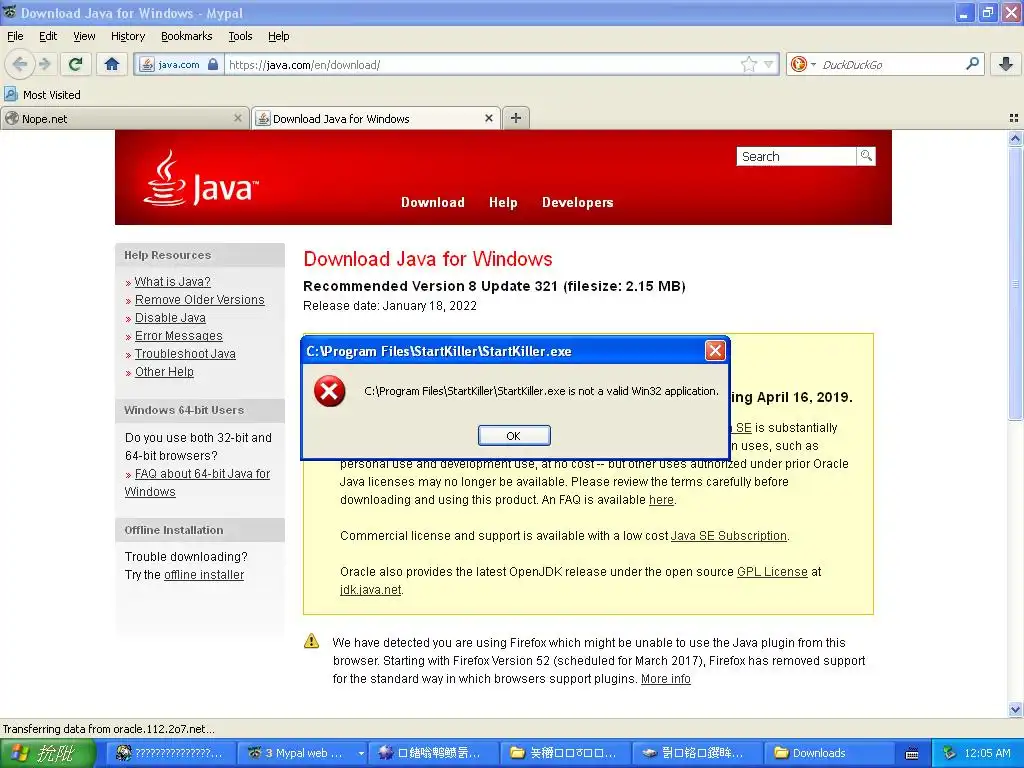Click Download in the Java banner
1024x768 pixels.
coord(433,202)
